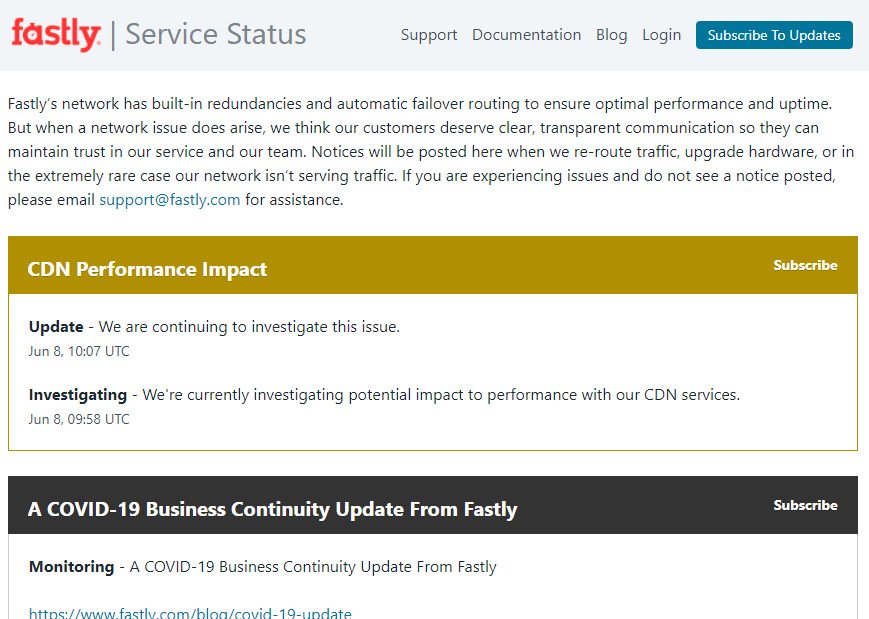This screenshot has width=869, height=619.
Task: Subscribe to the CDN Performance Impact incident
Action: point(805,265)
